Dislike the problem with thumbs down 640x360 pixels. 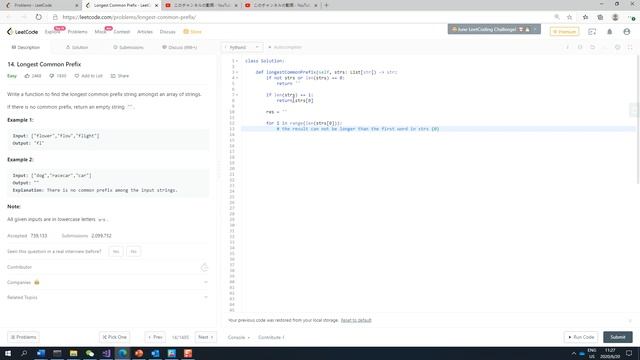[x=58, y=76]
